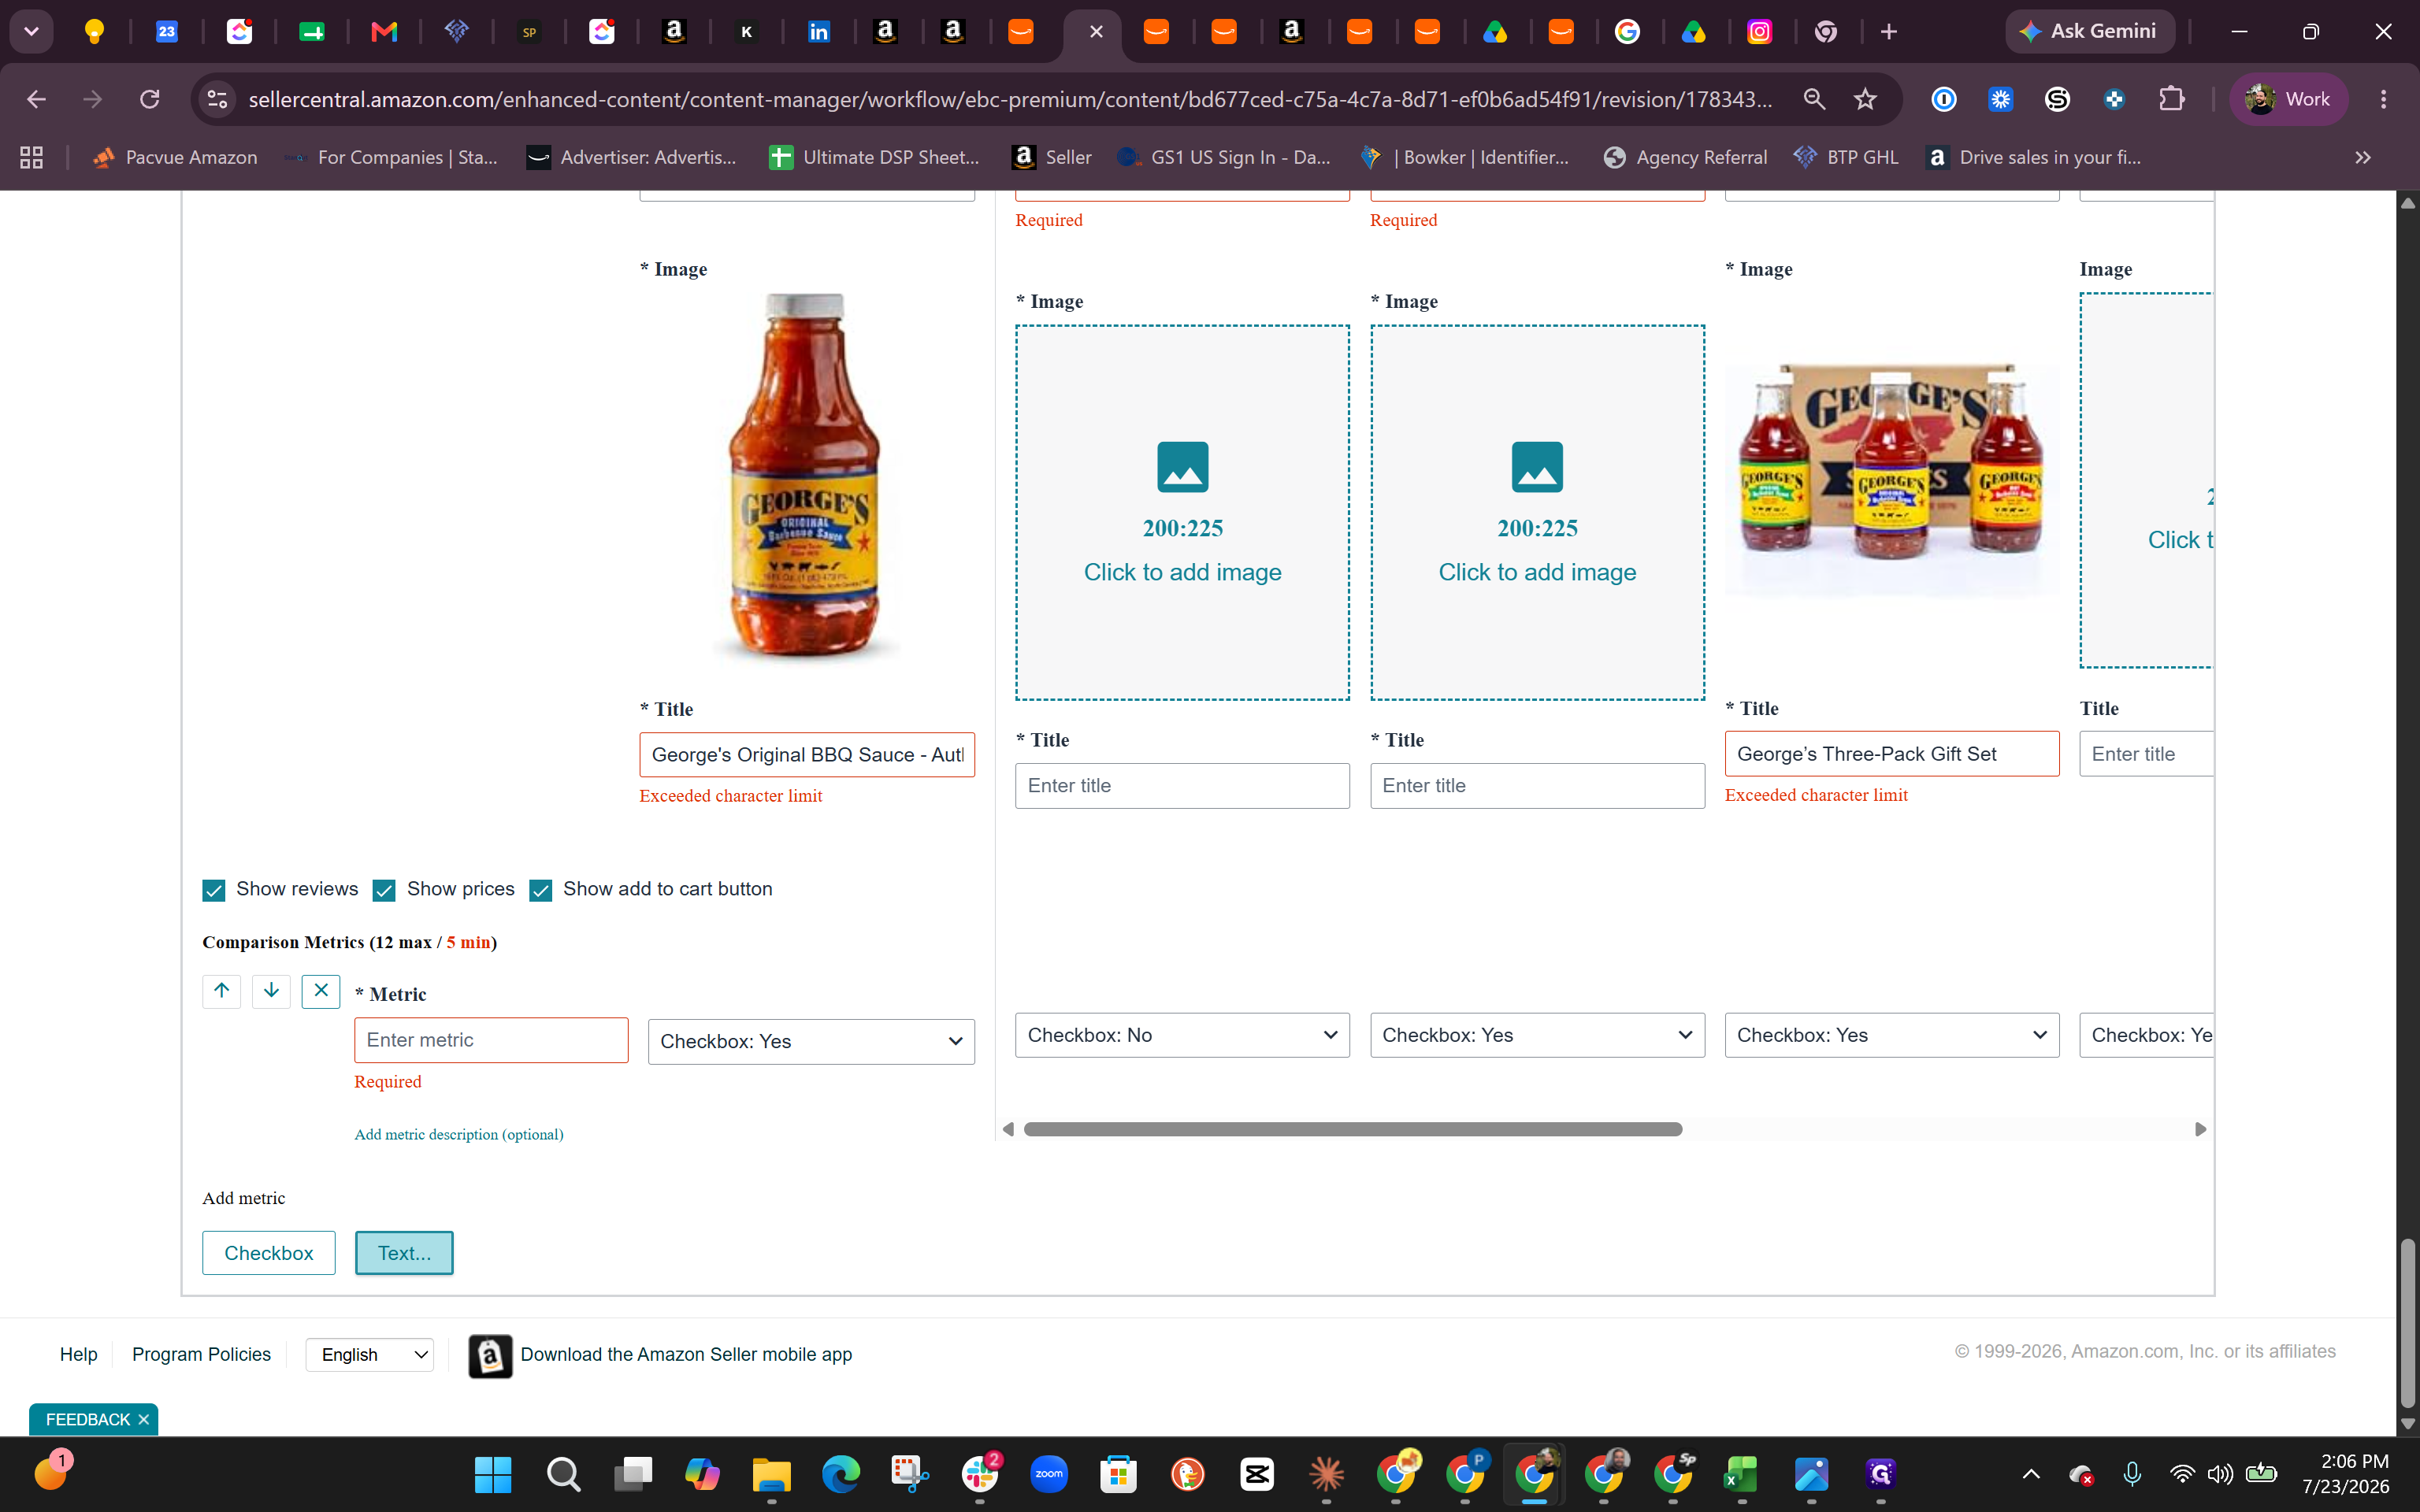
Task: Open Microsoft Store from the taskbar
Action: click(x=1118, y=1474)
